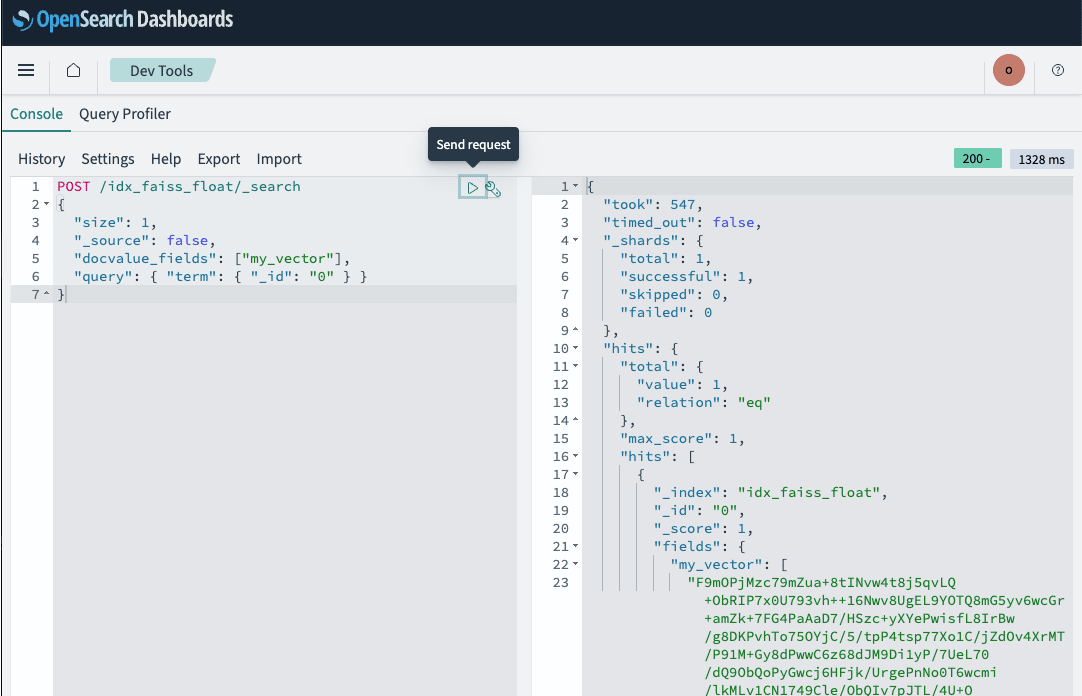Viewport: 1082px width, 696px height.
Task: Toggle fold marker at response line 9
Action: [576, 330]
